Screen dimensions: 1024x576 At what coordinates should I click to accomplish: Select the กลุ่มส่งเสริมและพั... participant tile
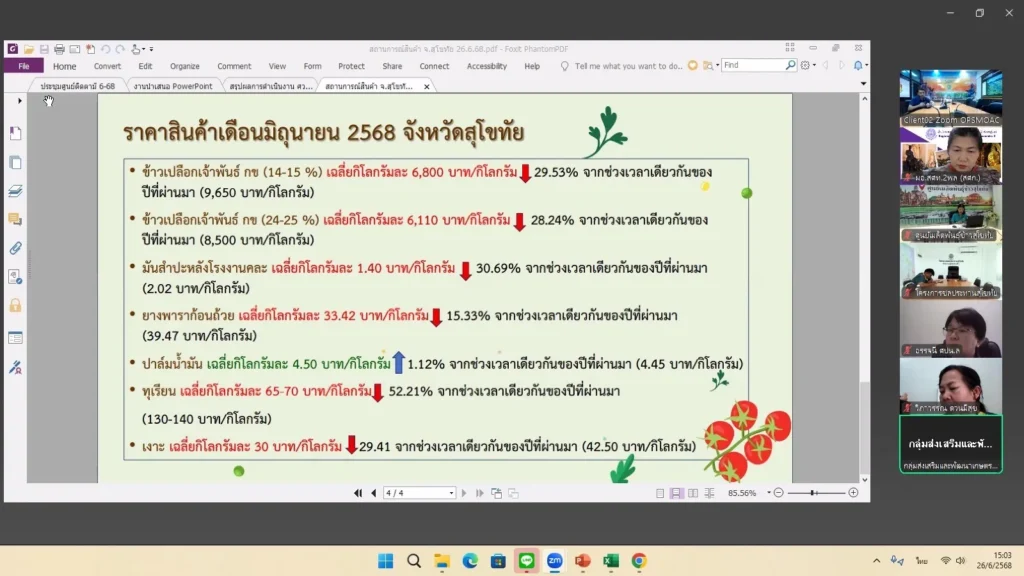coord(951,443)
